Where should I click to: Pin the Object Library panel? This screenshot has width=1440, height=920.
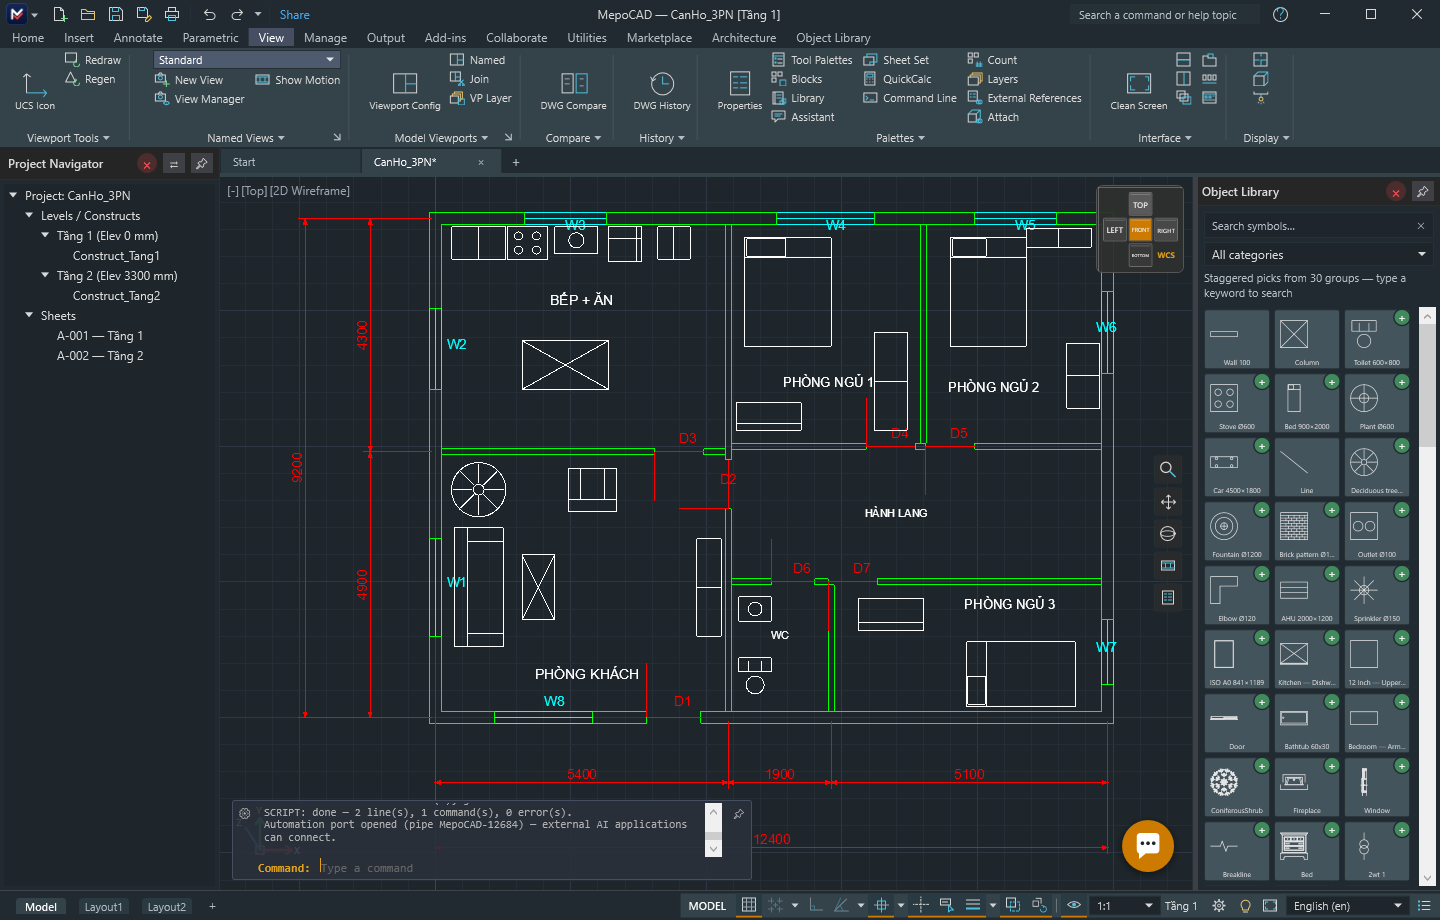tap(1422, 192)
